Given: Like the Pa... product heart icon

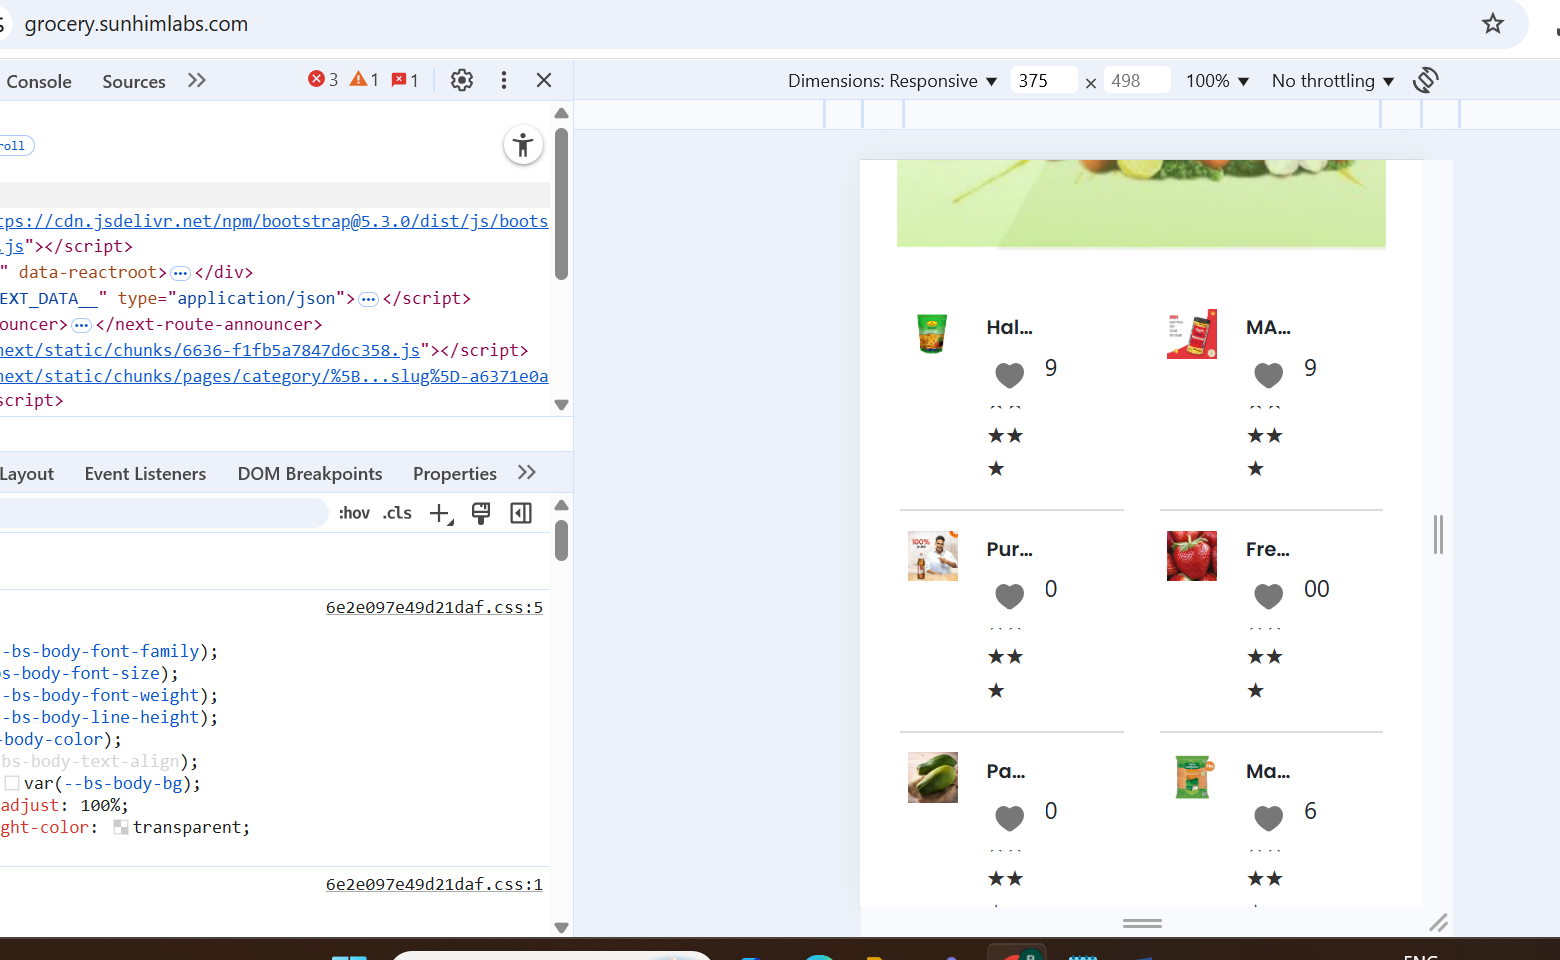Looking at the screenshot, I should click(1010, 817).
